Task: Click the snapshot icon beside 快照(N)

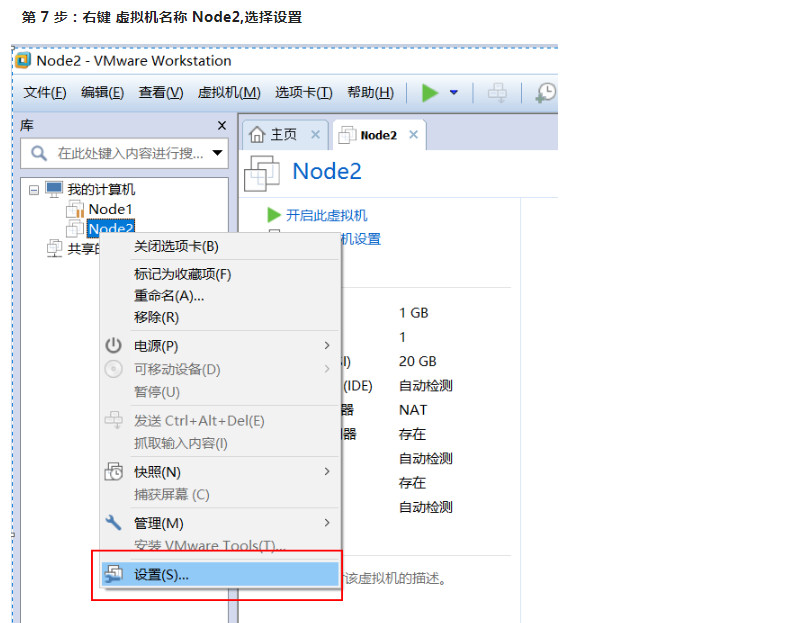Action: coord(114,472)
